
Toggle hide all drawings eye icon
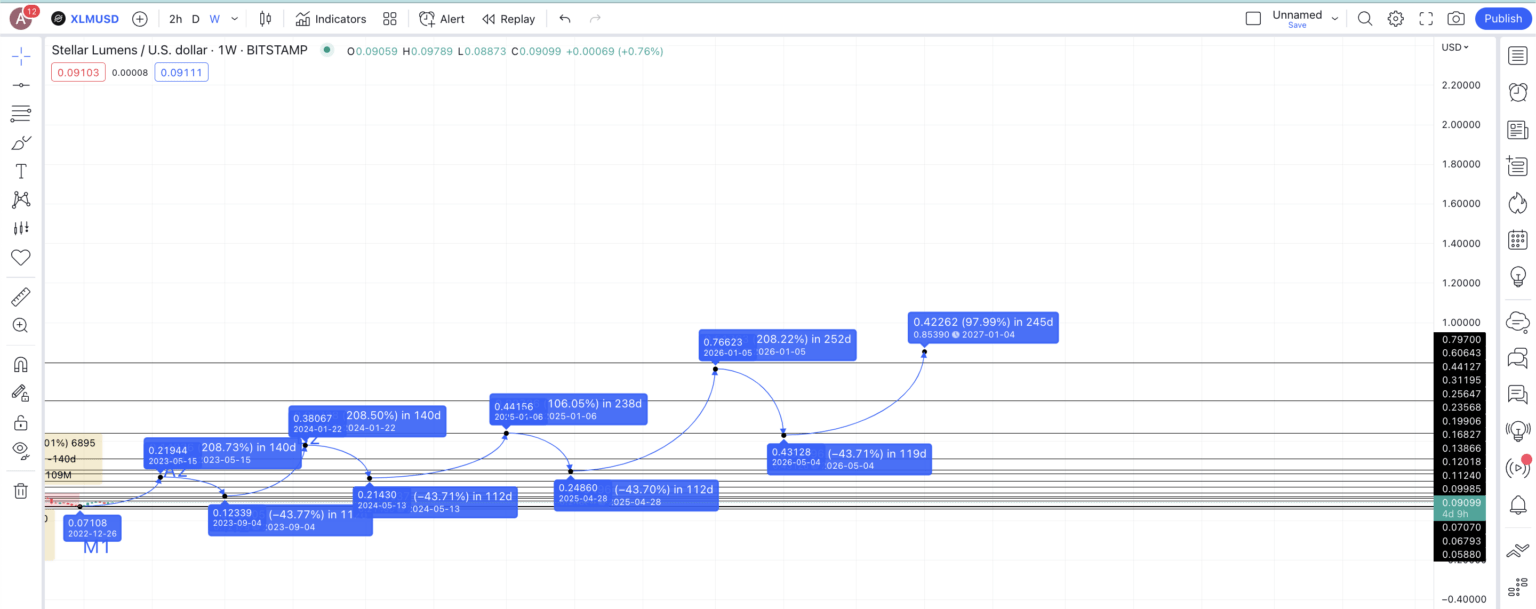pos(20,450)
